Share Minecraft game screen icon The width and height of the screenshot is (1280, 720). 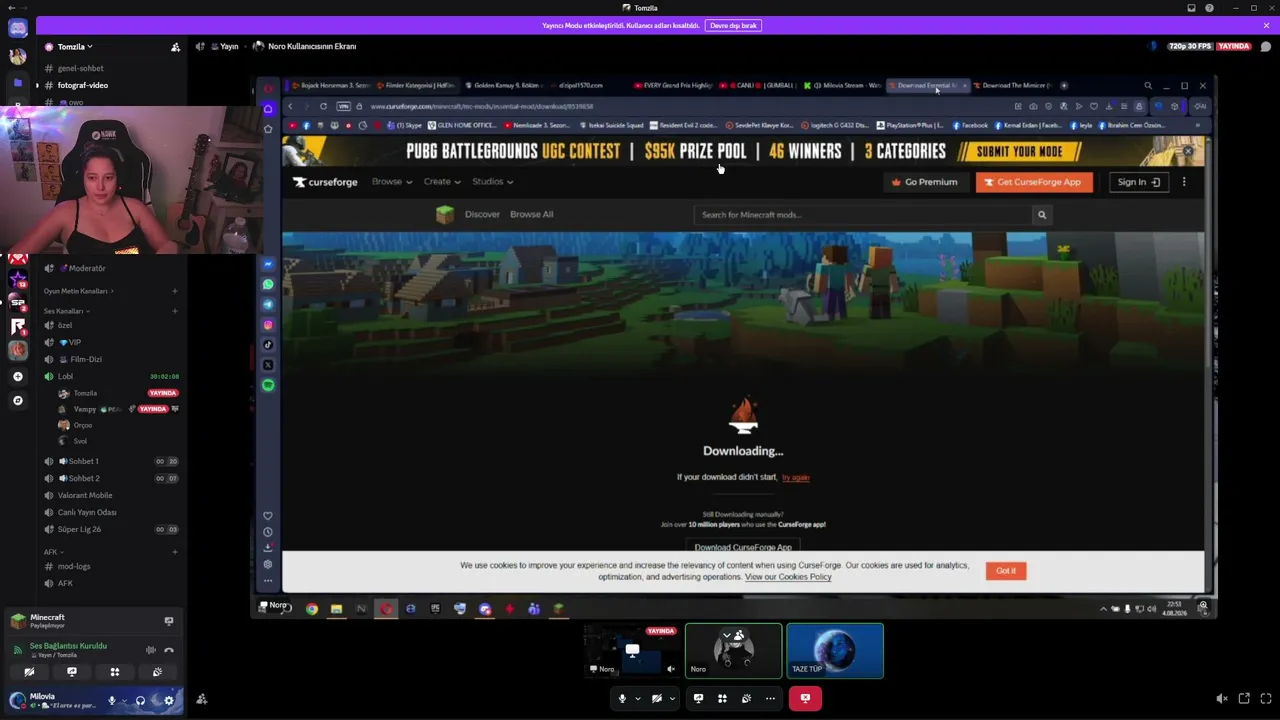pyautogui.click(x=169, y=621)
